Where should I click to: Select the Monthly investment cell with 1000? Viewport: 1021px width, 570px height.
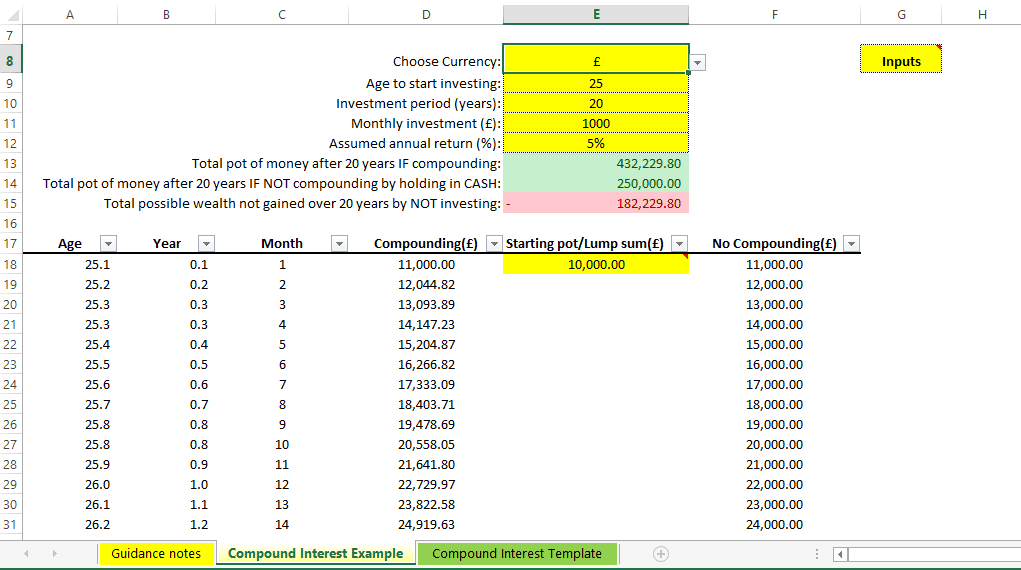596,123
